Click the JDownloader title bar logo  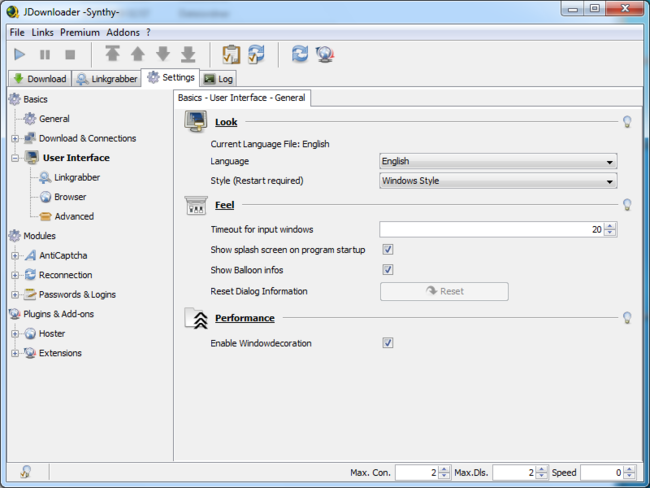coord(13,12)
